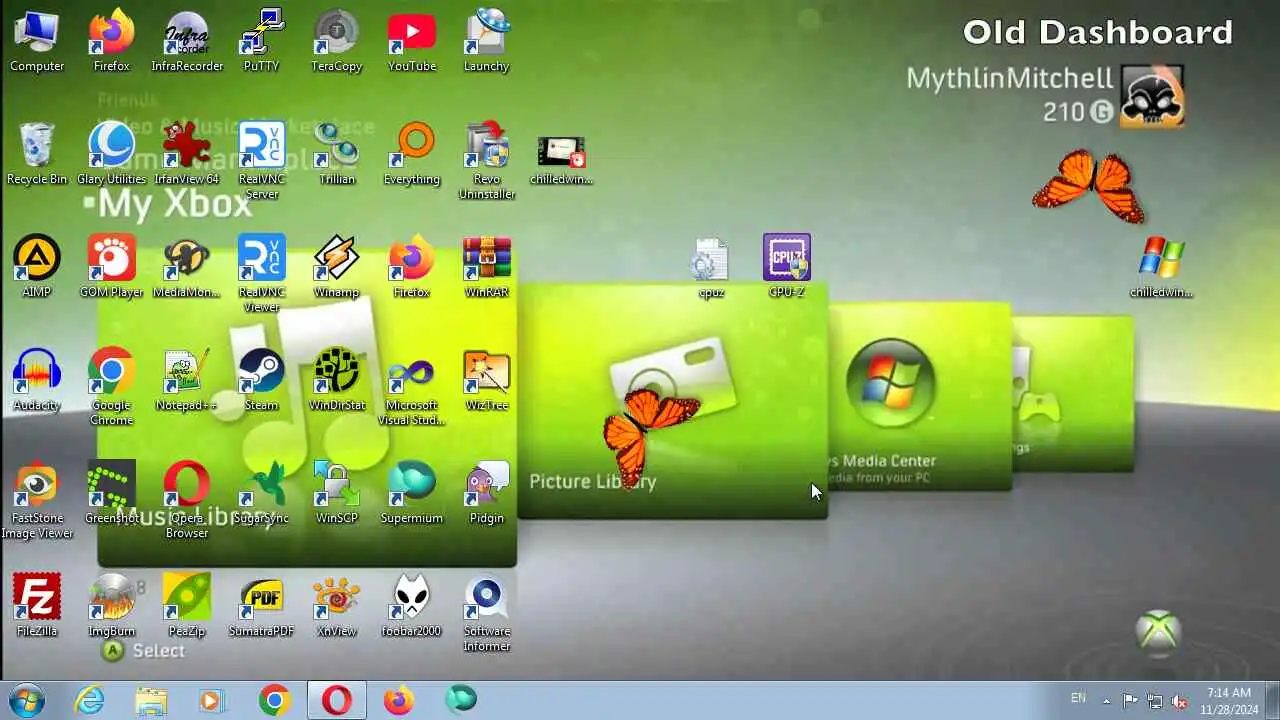
Task: Start Launchy from the desktop
Action: [487, 41]
